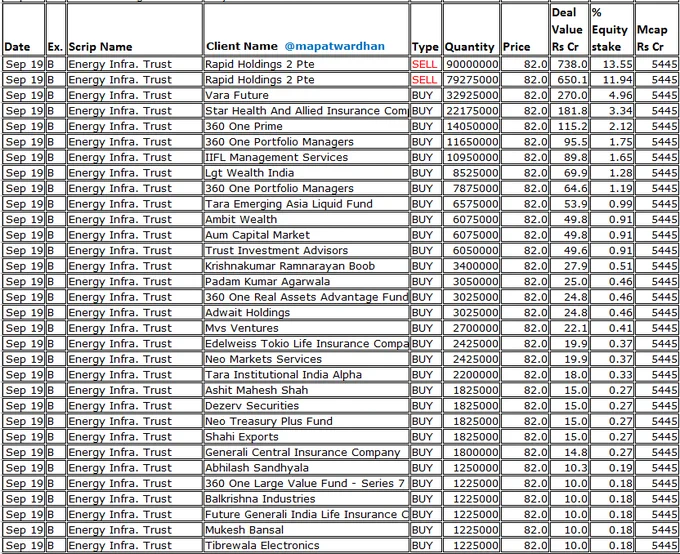
Task: Select client cell Tara Emerging Asia Liquid Fund
Action: tap(306, 204)
